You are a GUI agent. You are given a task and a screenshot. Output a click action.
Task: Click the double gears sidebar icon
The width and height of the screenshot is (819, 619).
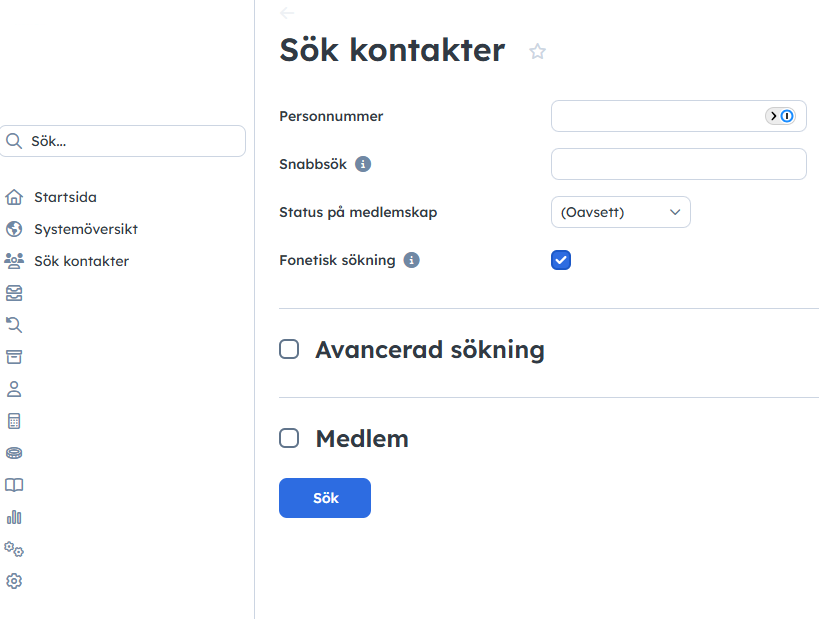pos(14,549)
